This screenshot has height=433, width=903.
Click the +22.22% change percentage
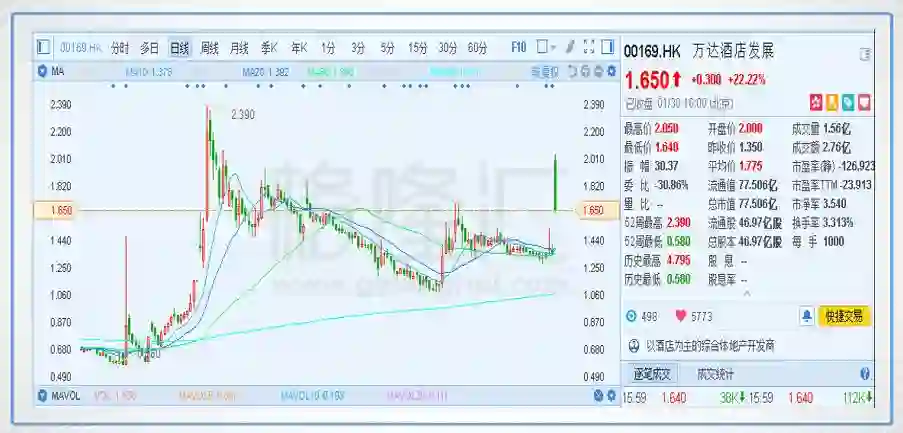(747, 80)
